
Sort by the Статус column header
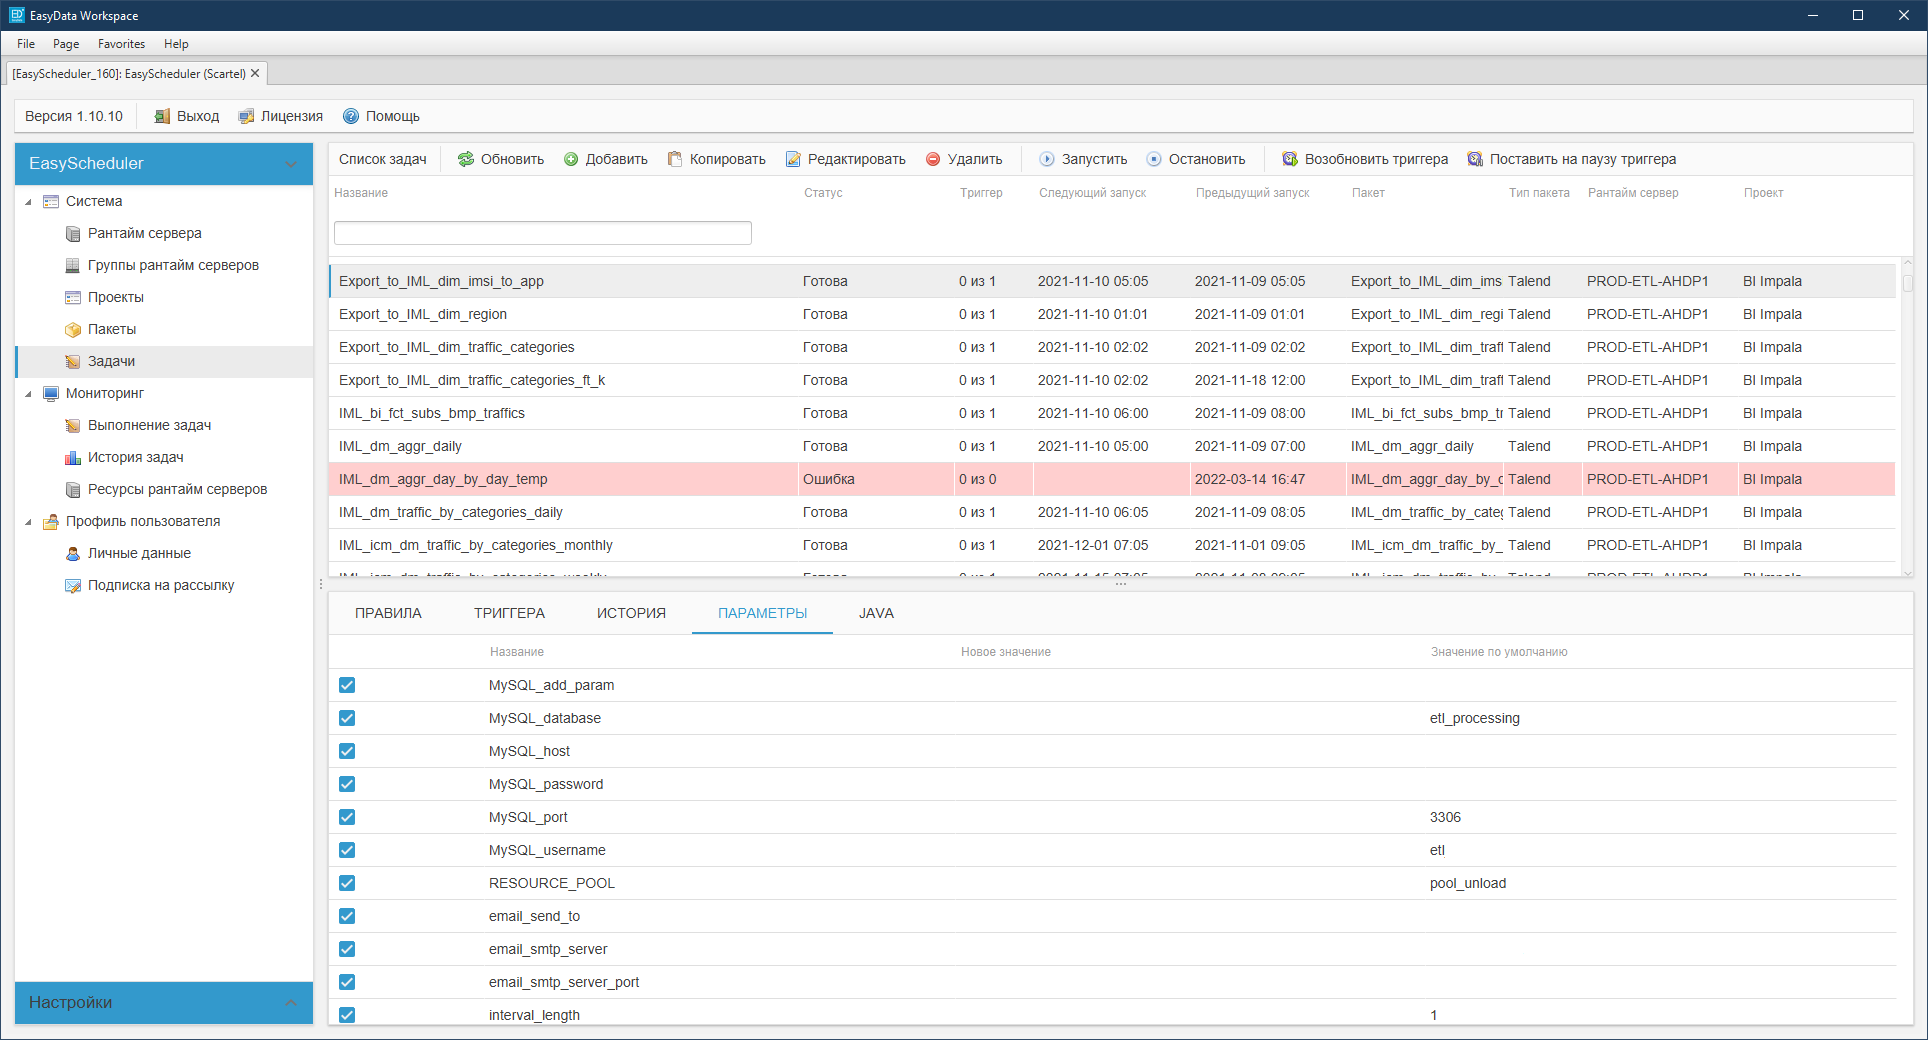click(x=823, y=193)
